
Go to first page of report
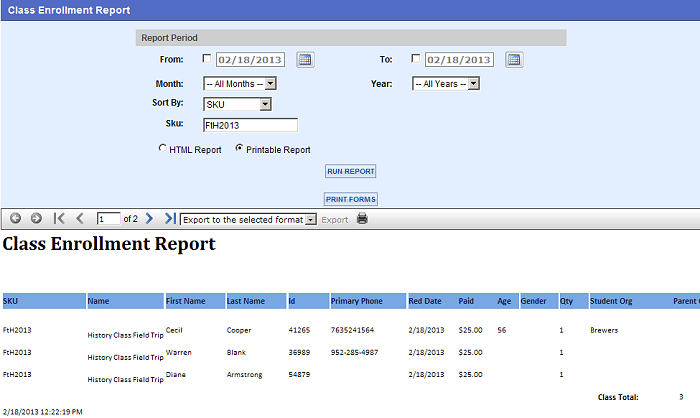pyautogui.click(x=59, y=218)
